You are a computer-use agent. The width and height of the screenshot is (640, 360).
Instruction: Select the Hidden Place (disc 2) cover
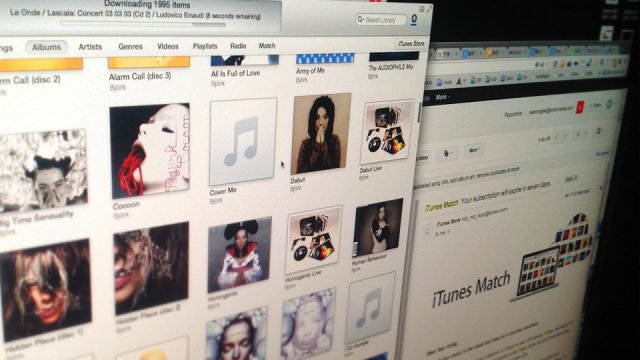point(151,269)
